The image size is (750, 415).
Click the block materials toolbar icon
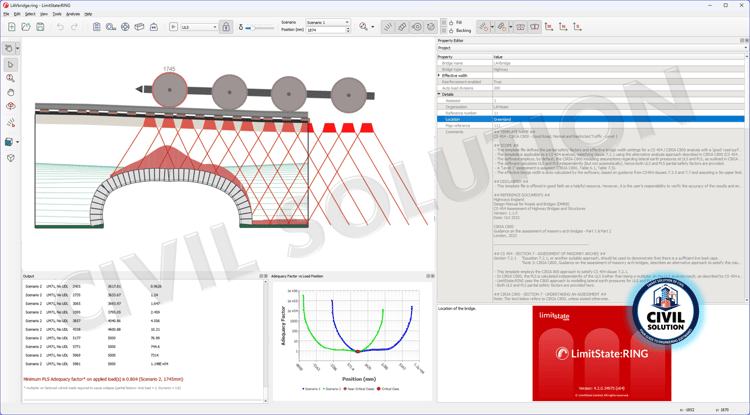point(139,27)
